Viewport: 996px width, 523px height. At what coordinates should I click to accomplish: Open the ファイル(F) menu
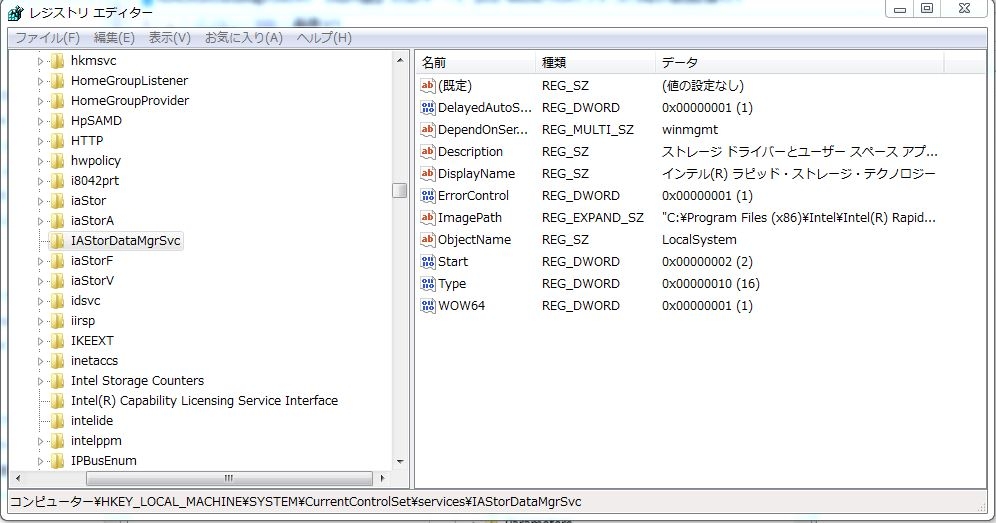tap(48, 37)
